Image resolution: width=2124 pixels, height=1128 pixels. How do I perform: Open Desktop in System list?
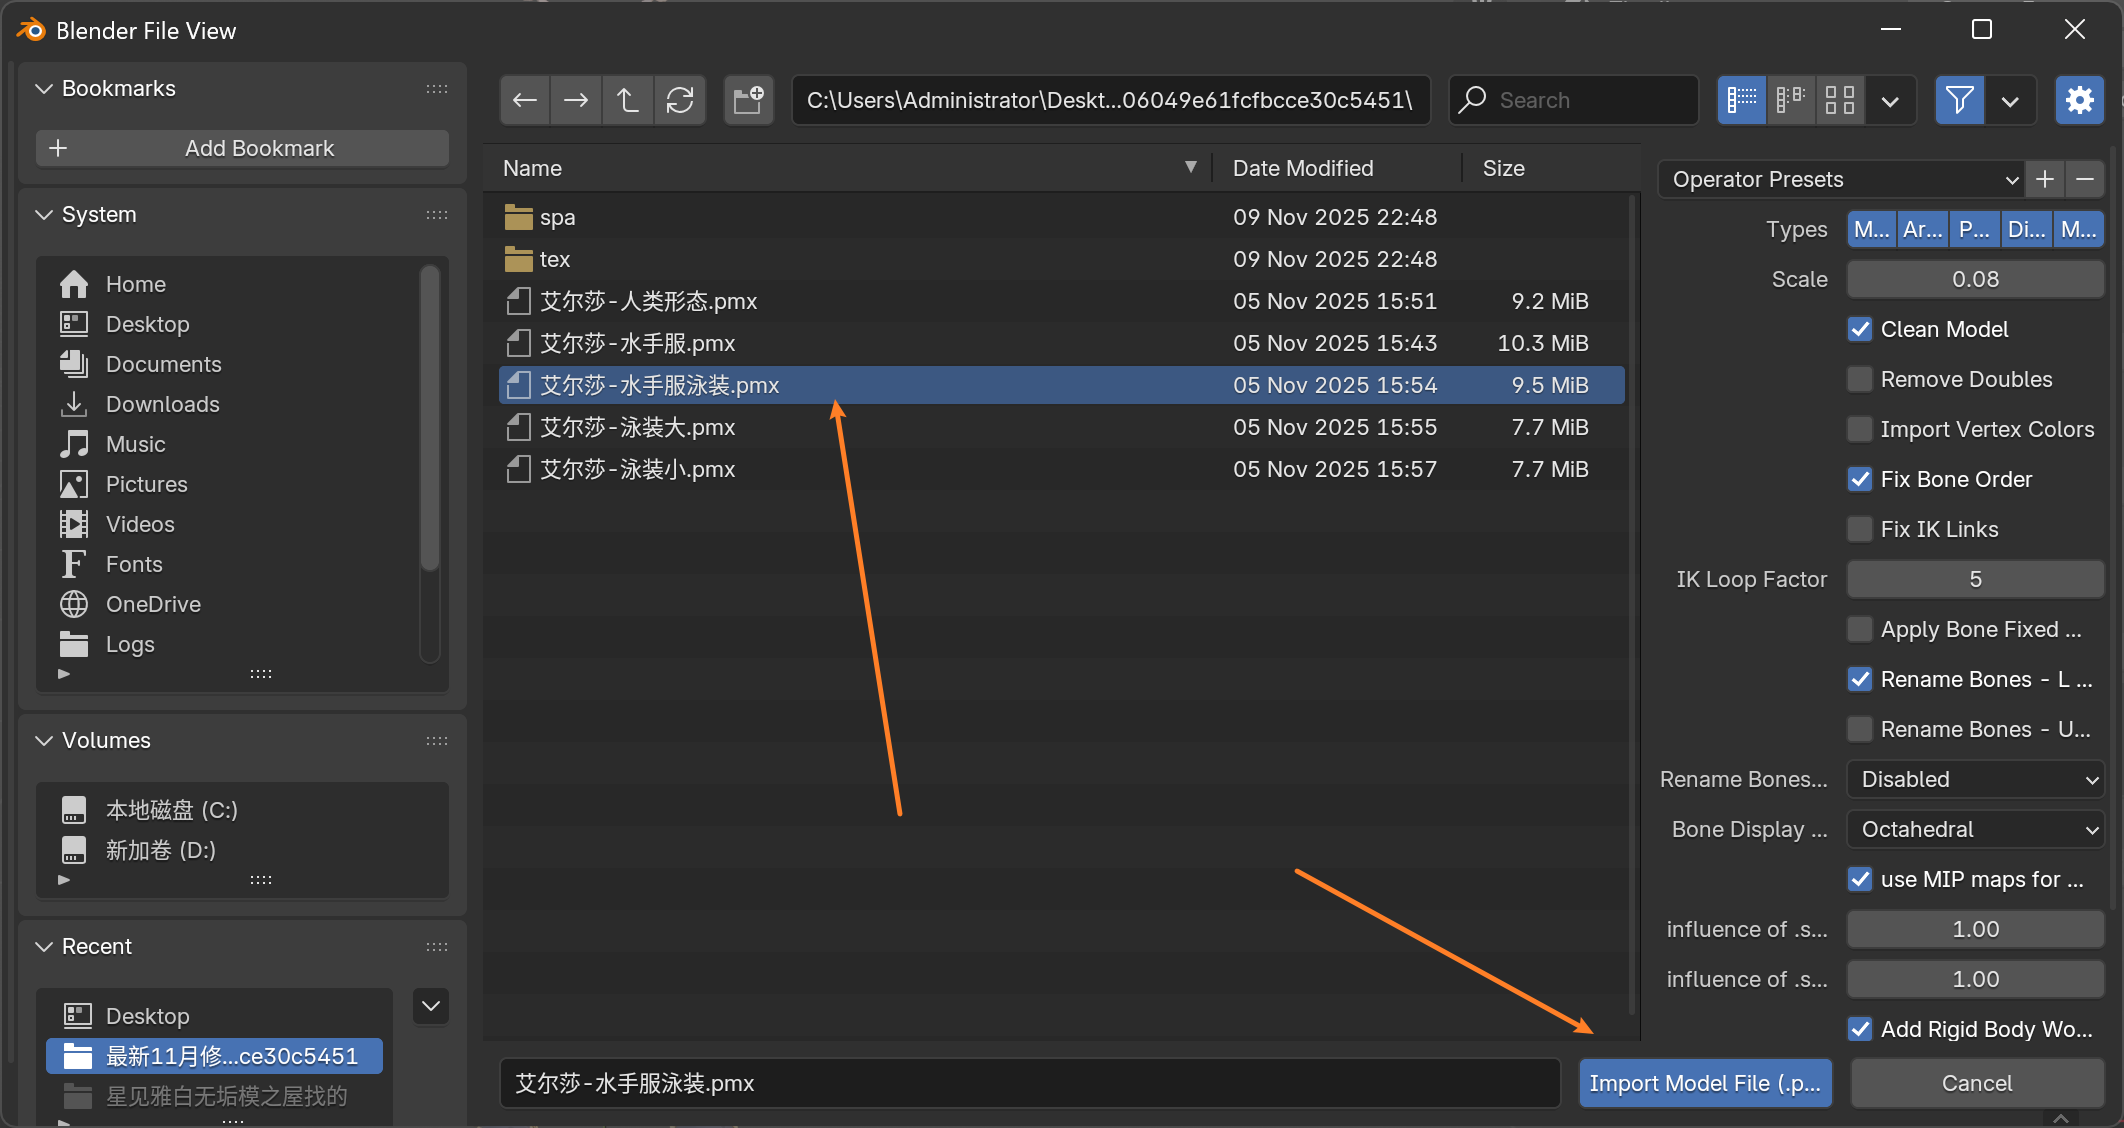147,324
